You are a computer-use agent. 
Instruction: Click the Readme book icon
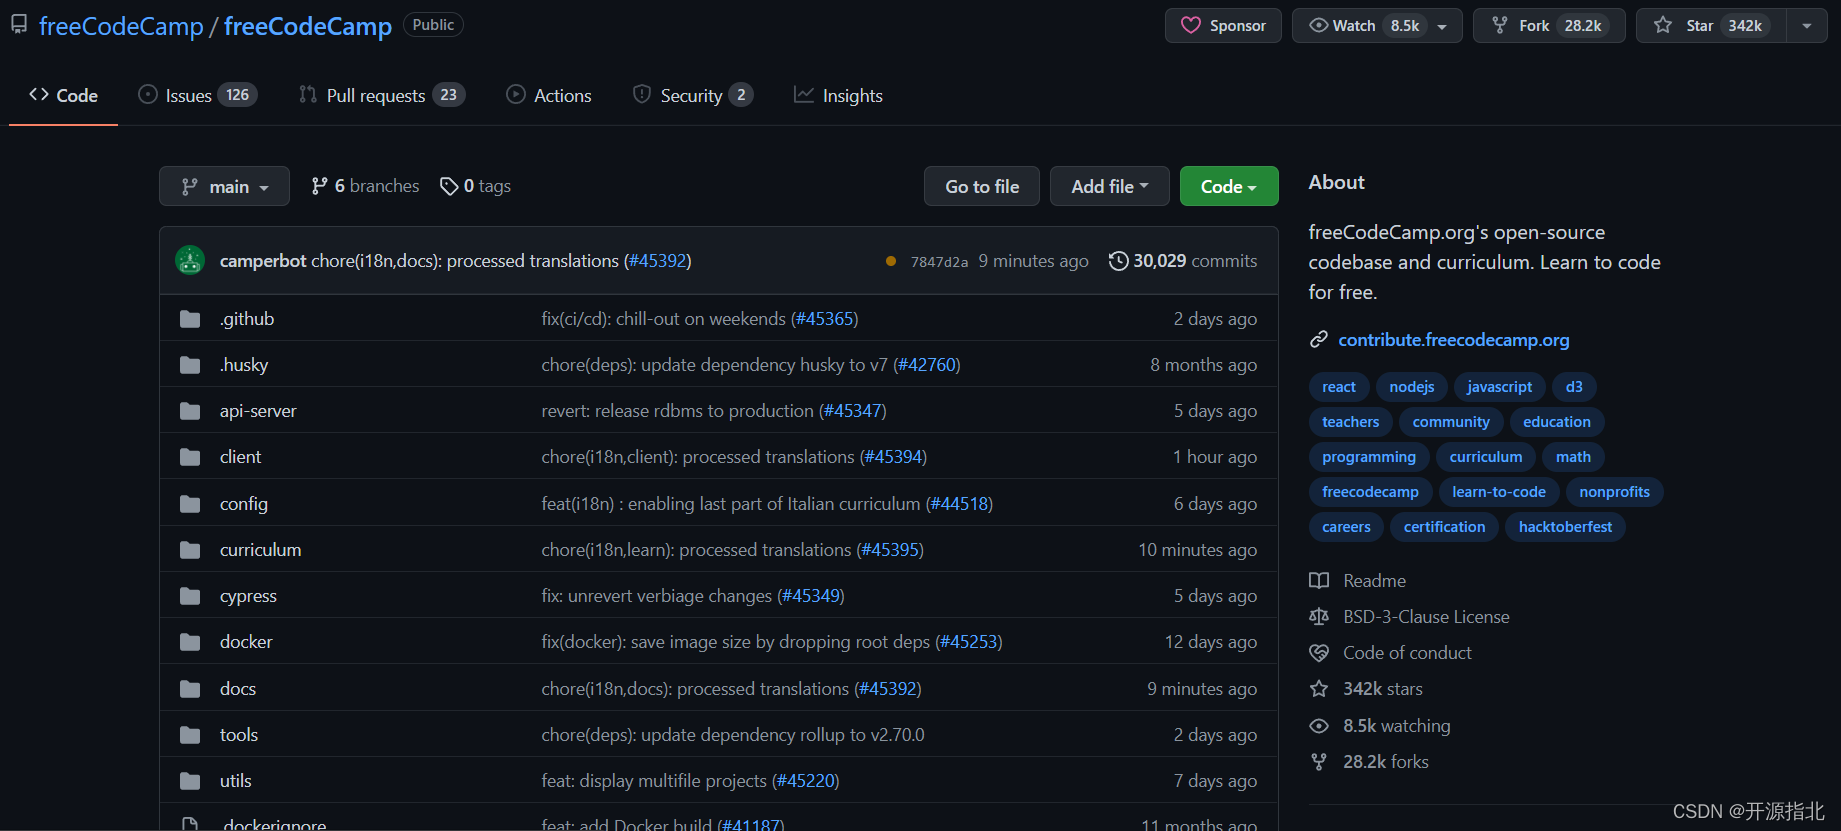[x=1319, y=581]
